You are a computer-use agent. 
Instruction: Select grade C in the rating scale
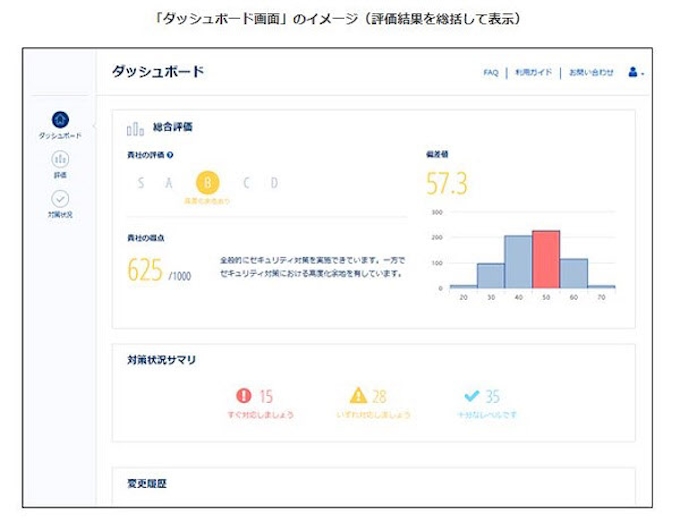click(x=246, y=183)
